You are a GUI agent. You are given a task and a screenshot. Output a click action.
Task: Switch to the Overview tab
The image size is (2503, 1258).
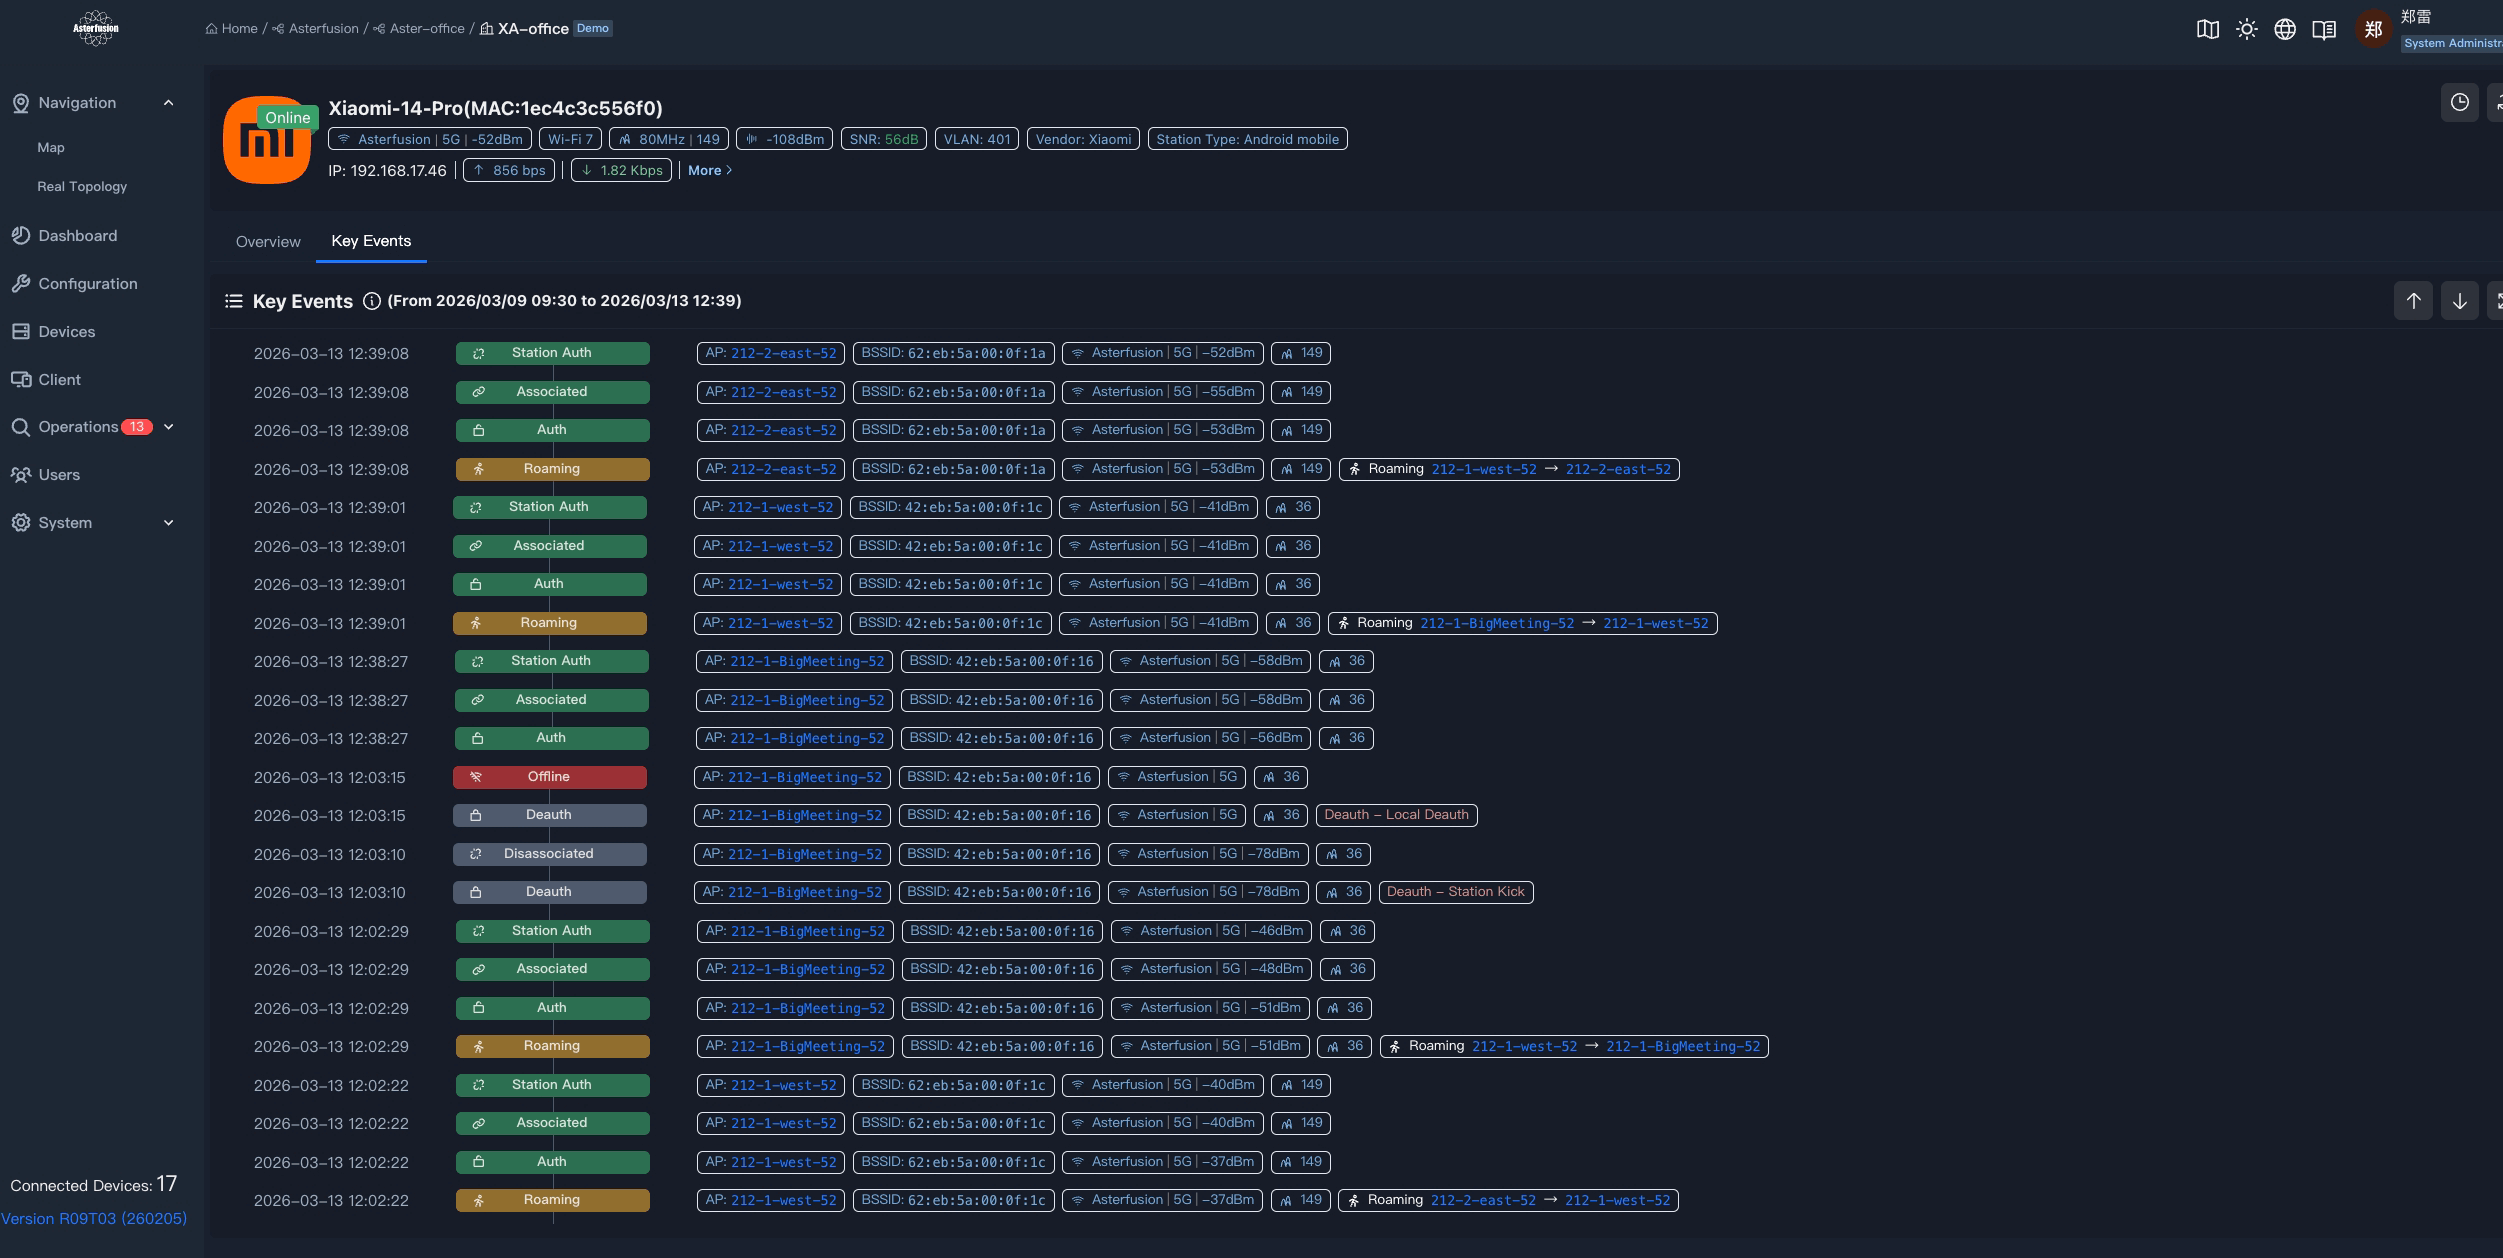pyautogui.click(x=268, y=242)
